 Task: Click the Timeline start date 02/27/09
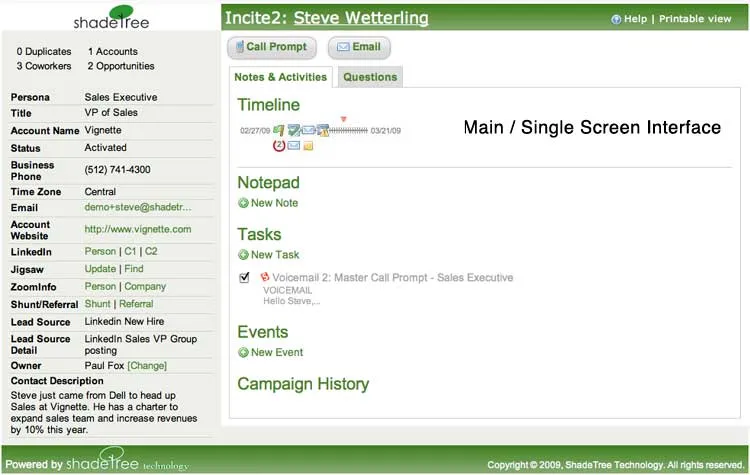click(255, 131)
